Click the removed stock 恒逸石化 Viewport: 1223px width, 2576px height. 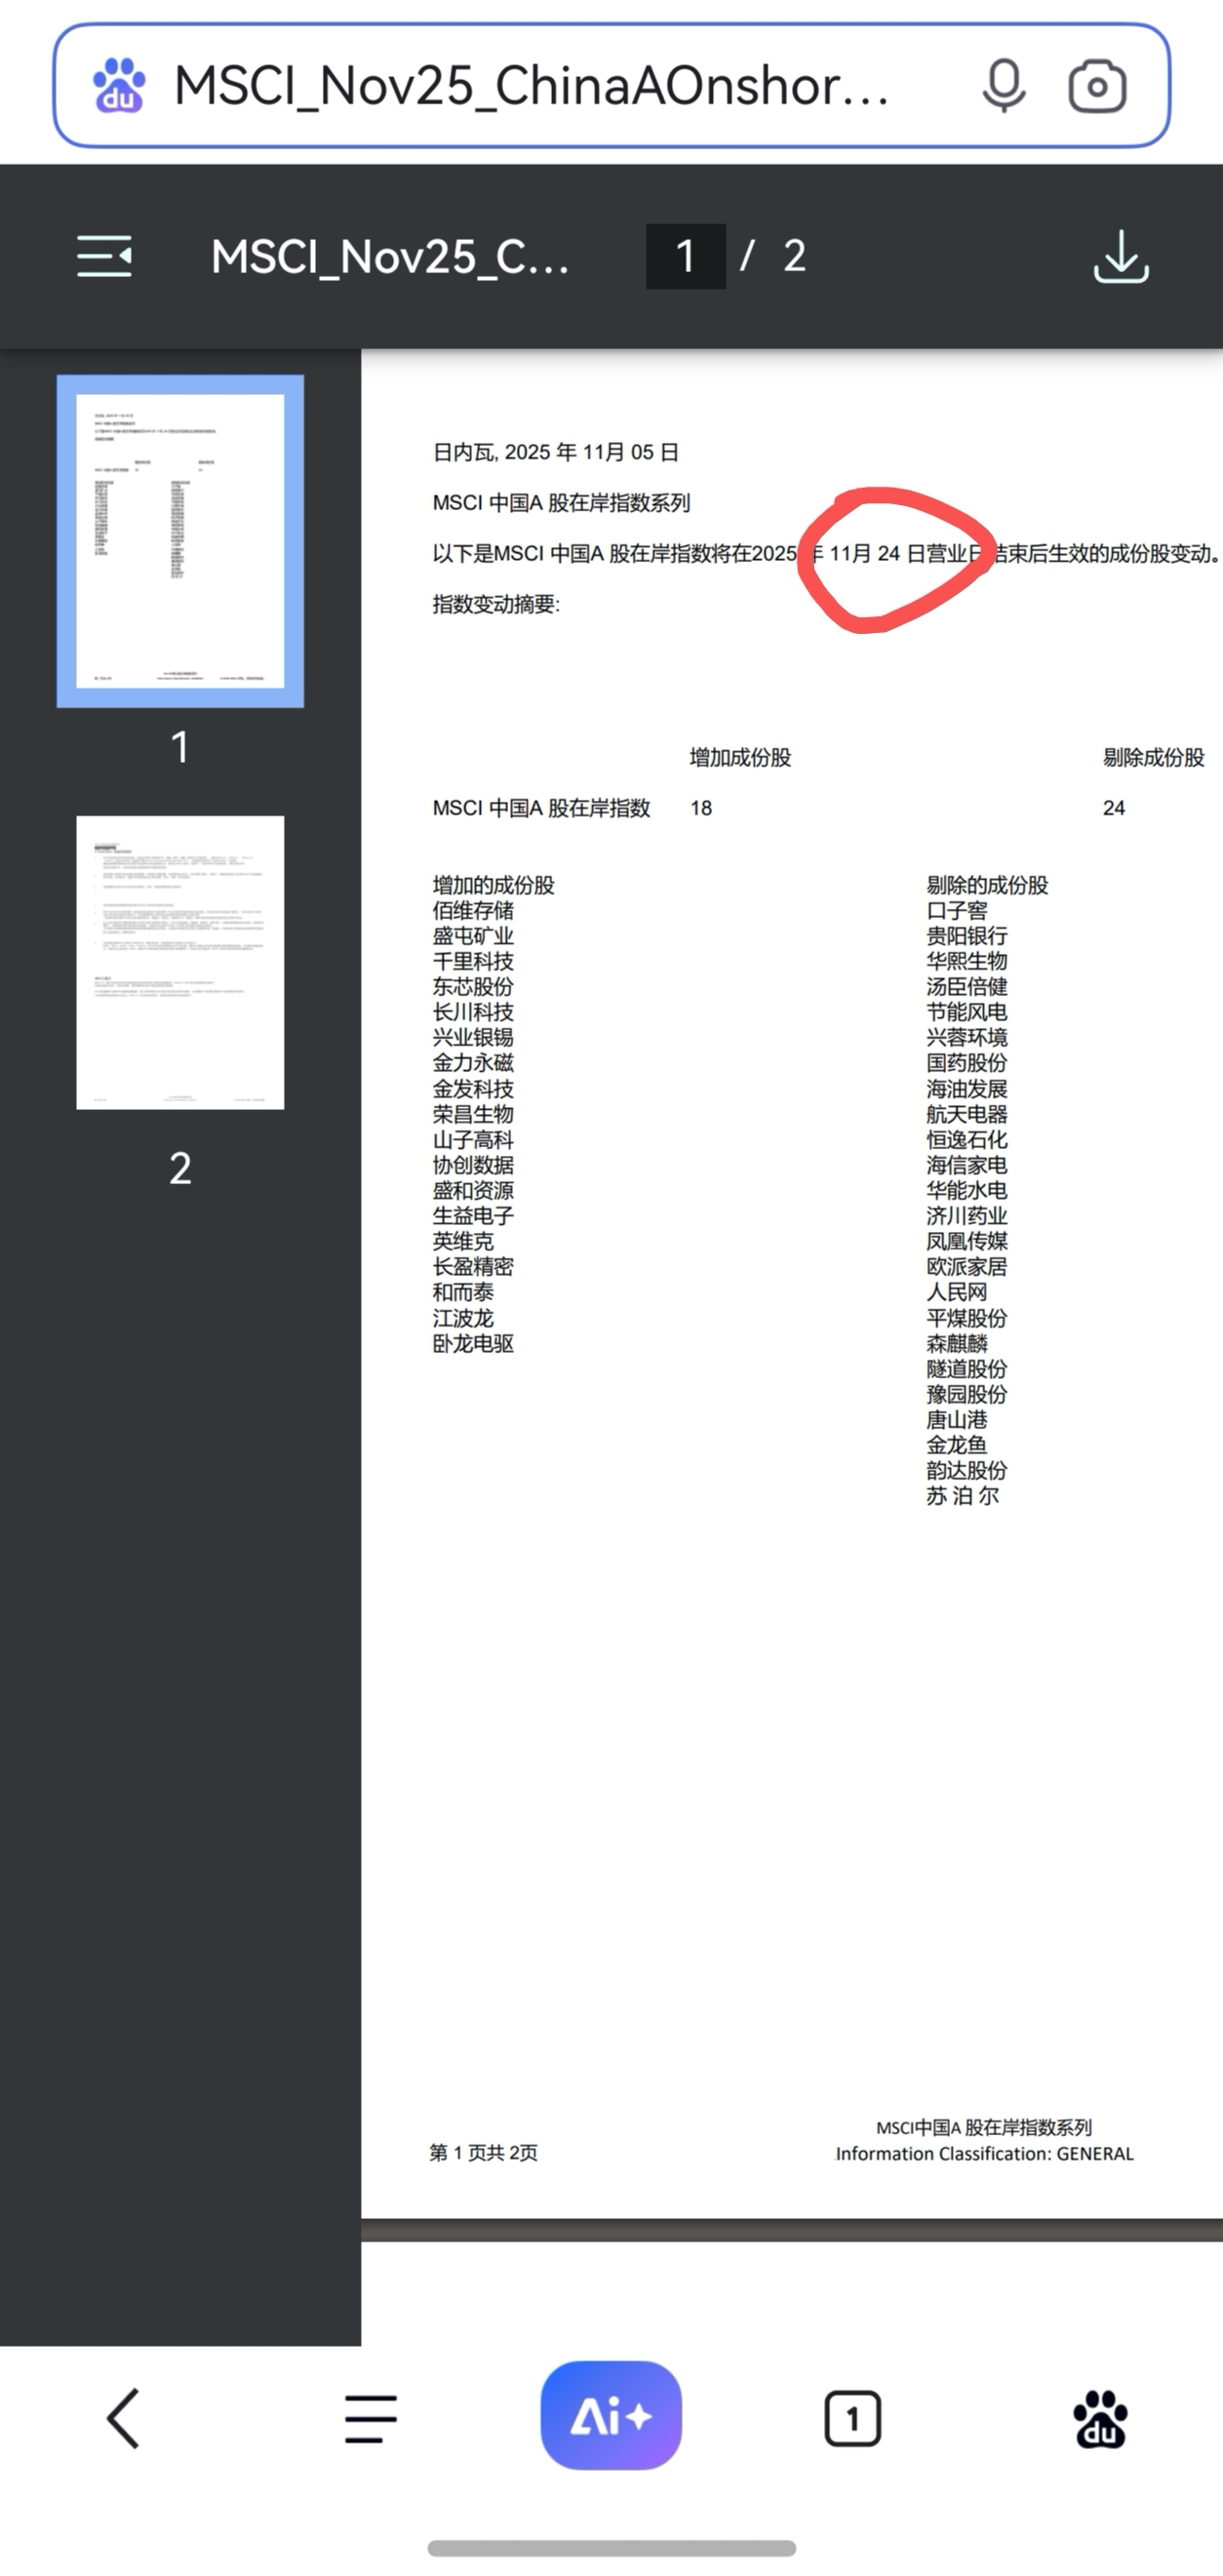tap(967, 1139)
